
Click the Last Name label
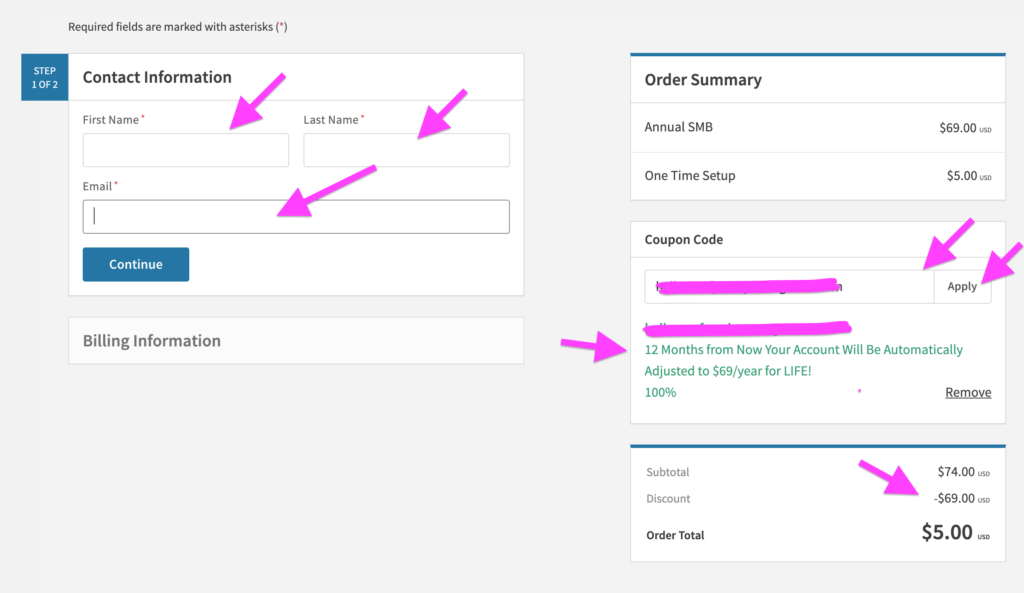coord(330,120)
